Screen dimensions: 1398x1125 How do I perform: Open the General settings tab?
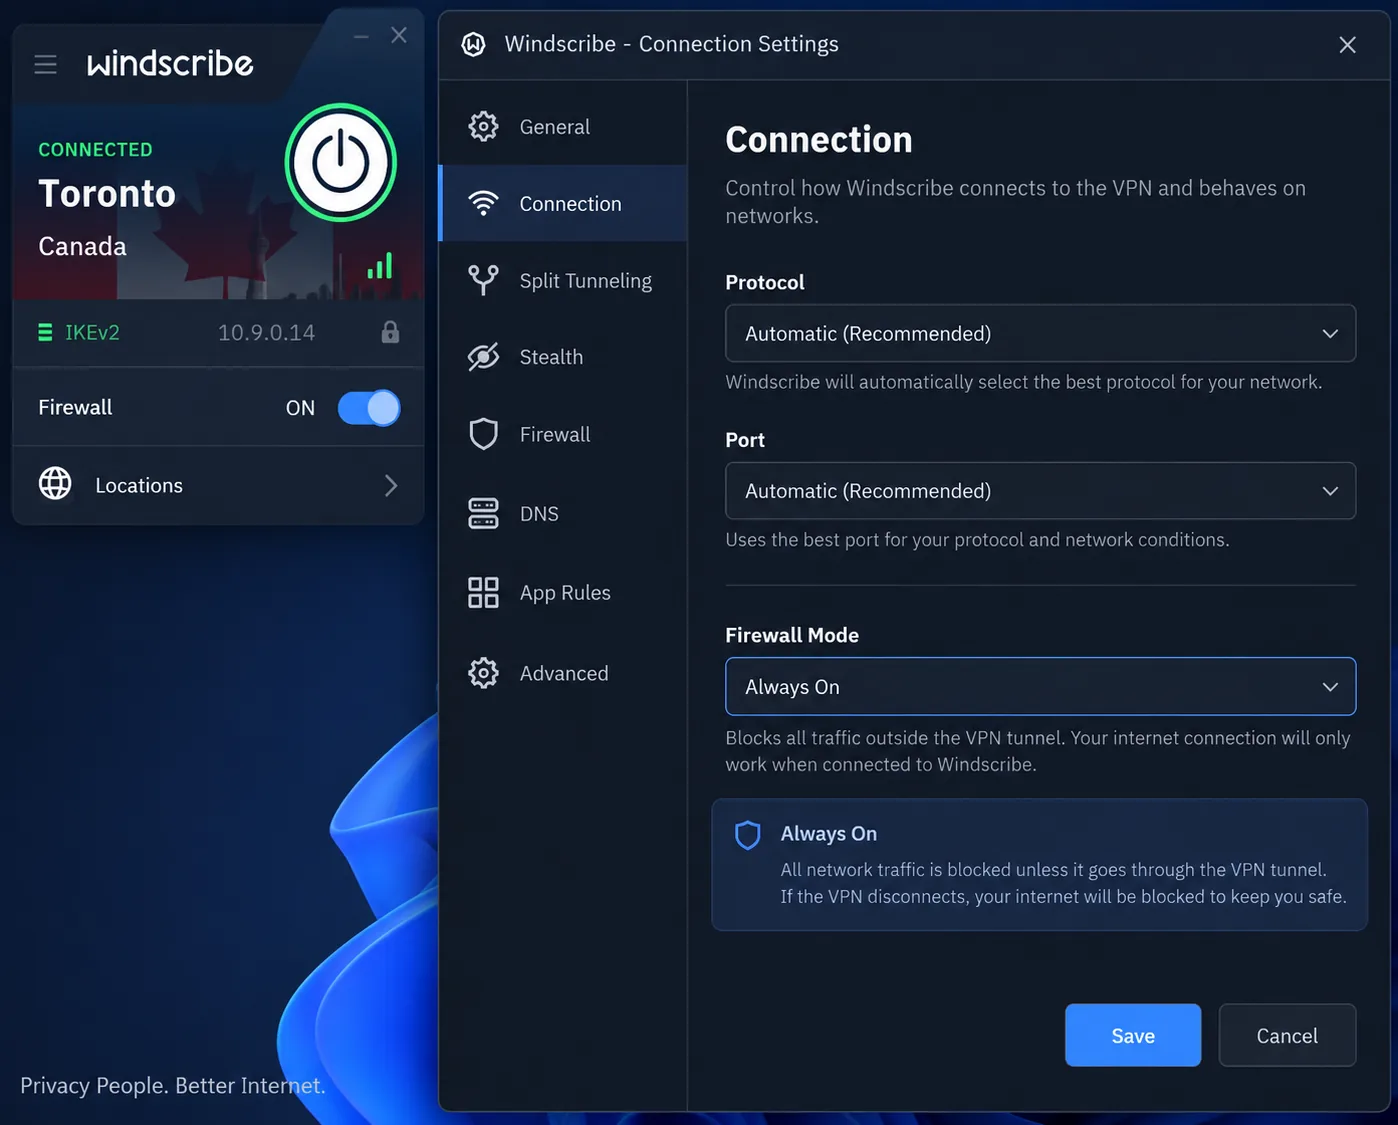(563, 127)
